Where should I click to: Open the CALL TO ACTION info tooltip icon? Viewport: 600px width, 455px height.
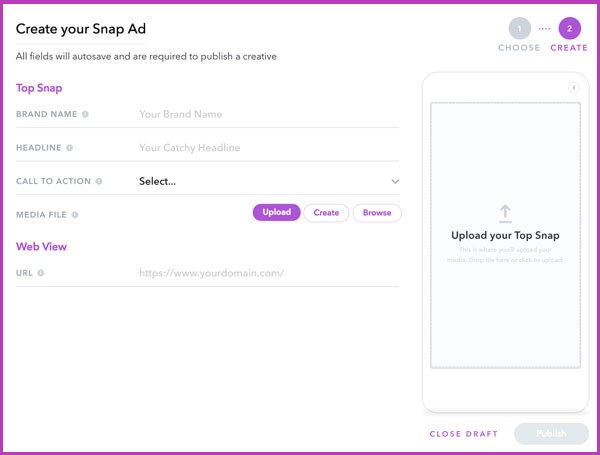click(99, 181)
